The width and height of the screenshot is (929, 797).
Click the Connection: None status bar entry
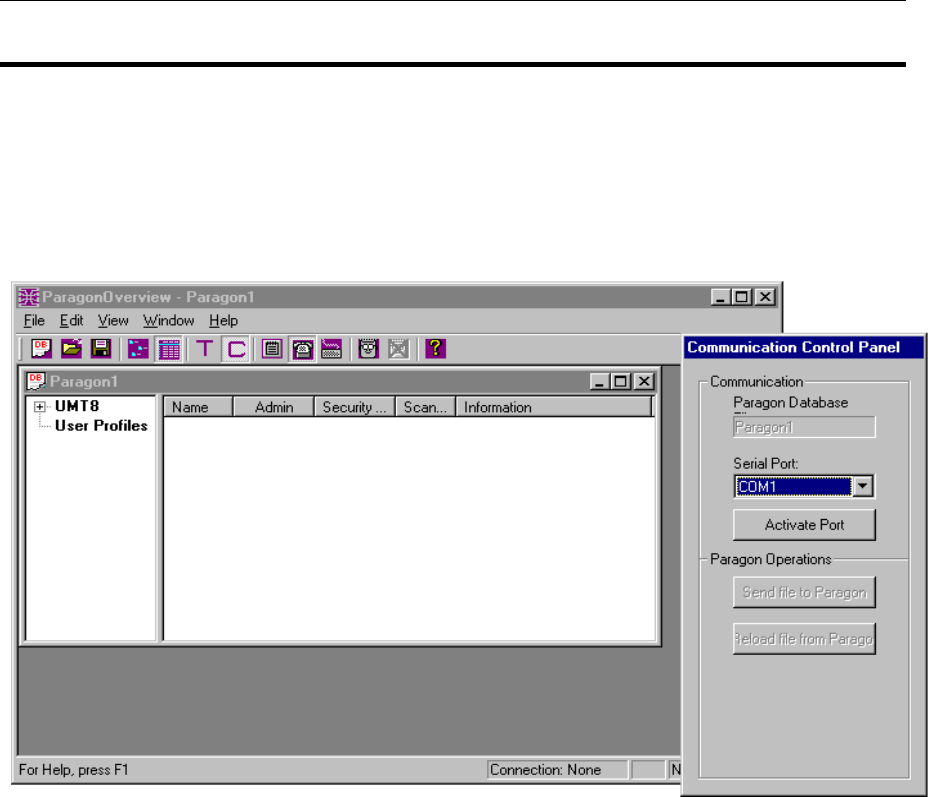point(557,770)
